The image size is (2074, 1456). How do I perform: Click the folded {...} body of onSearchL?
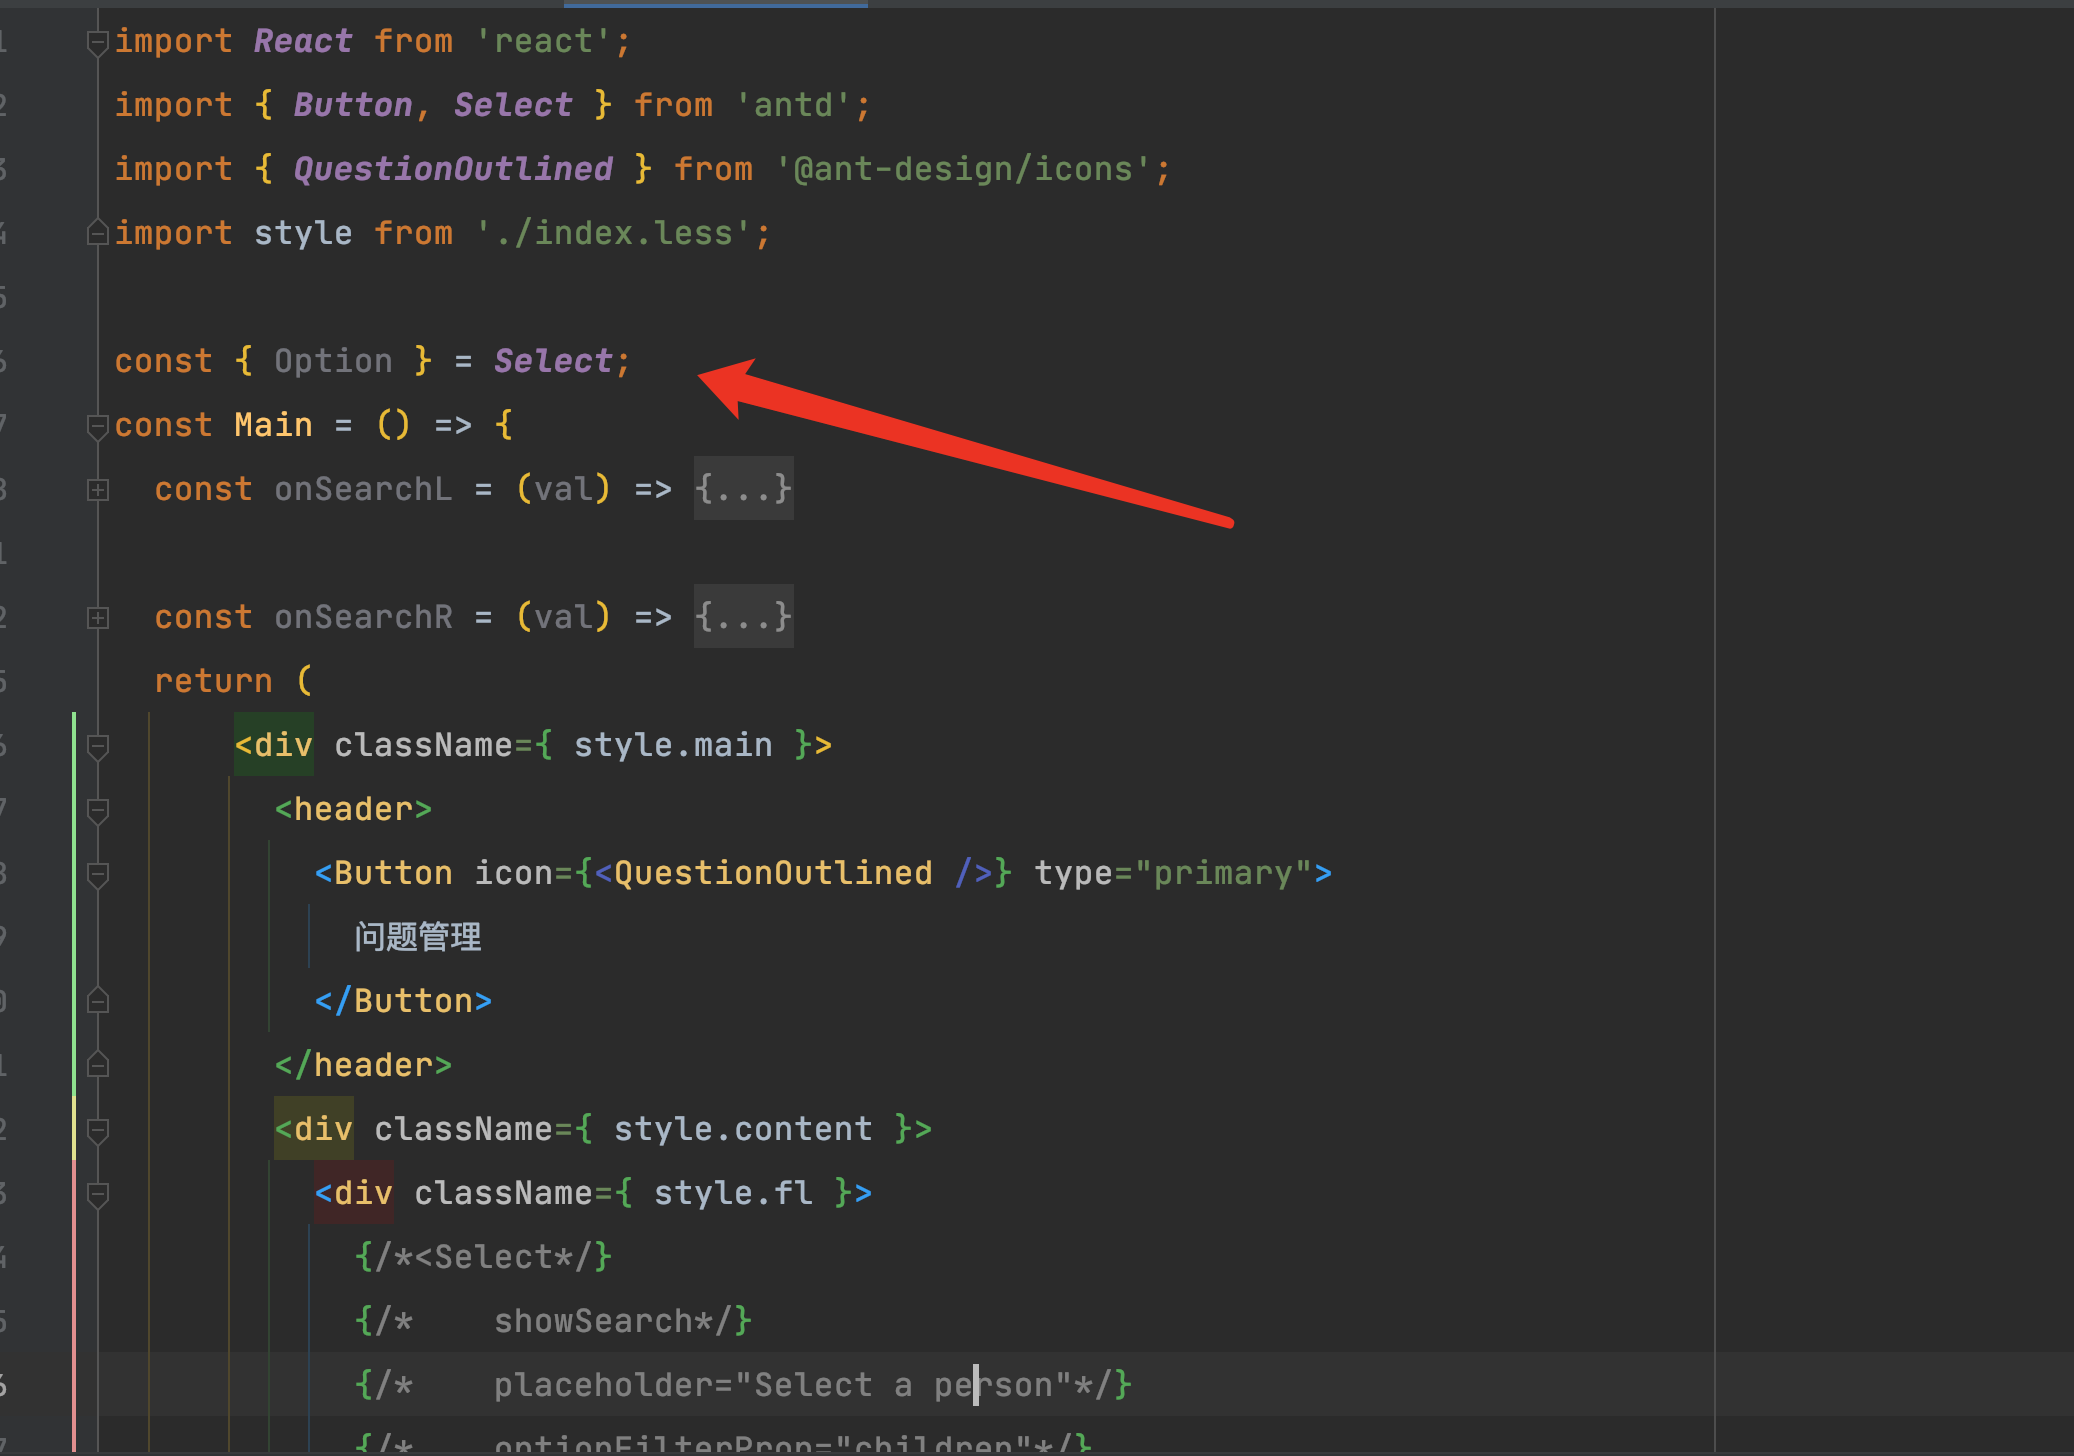(743, 489)
